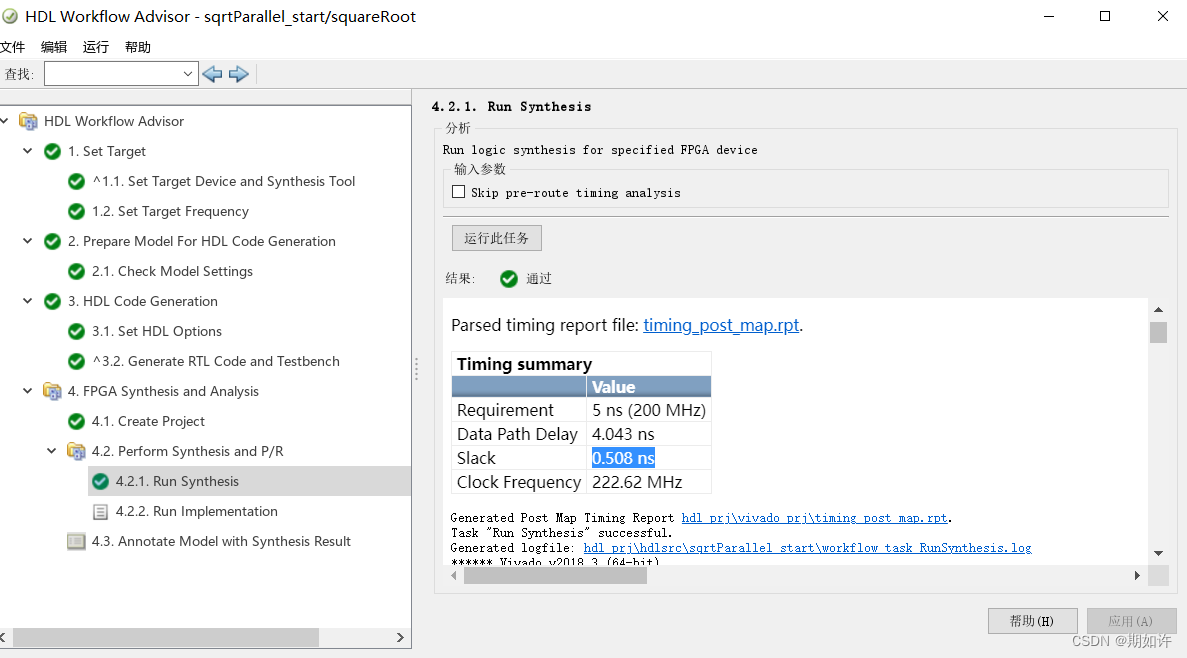
Task: Click the check mark icon on 2.1 Check Model Settings
Action: point(76,271)
